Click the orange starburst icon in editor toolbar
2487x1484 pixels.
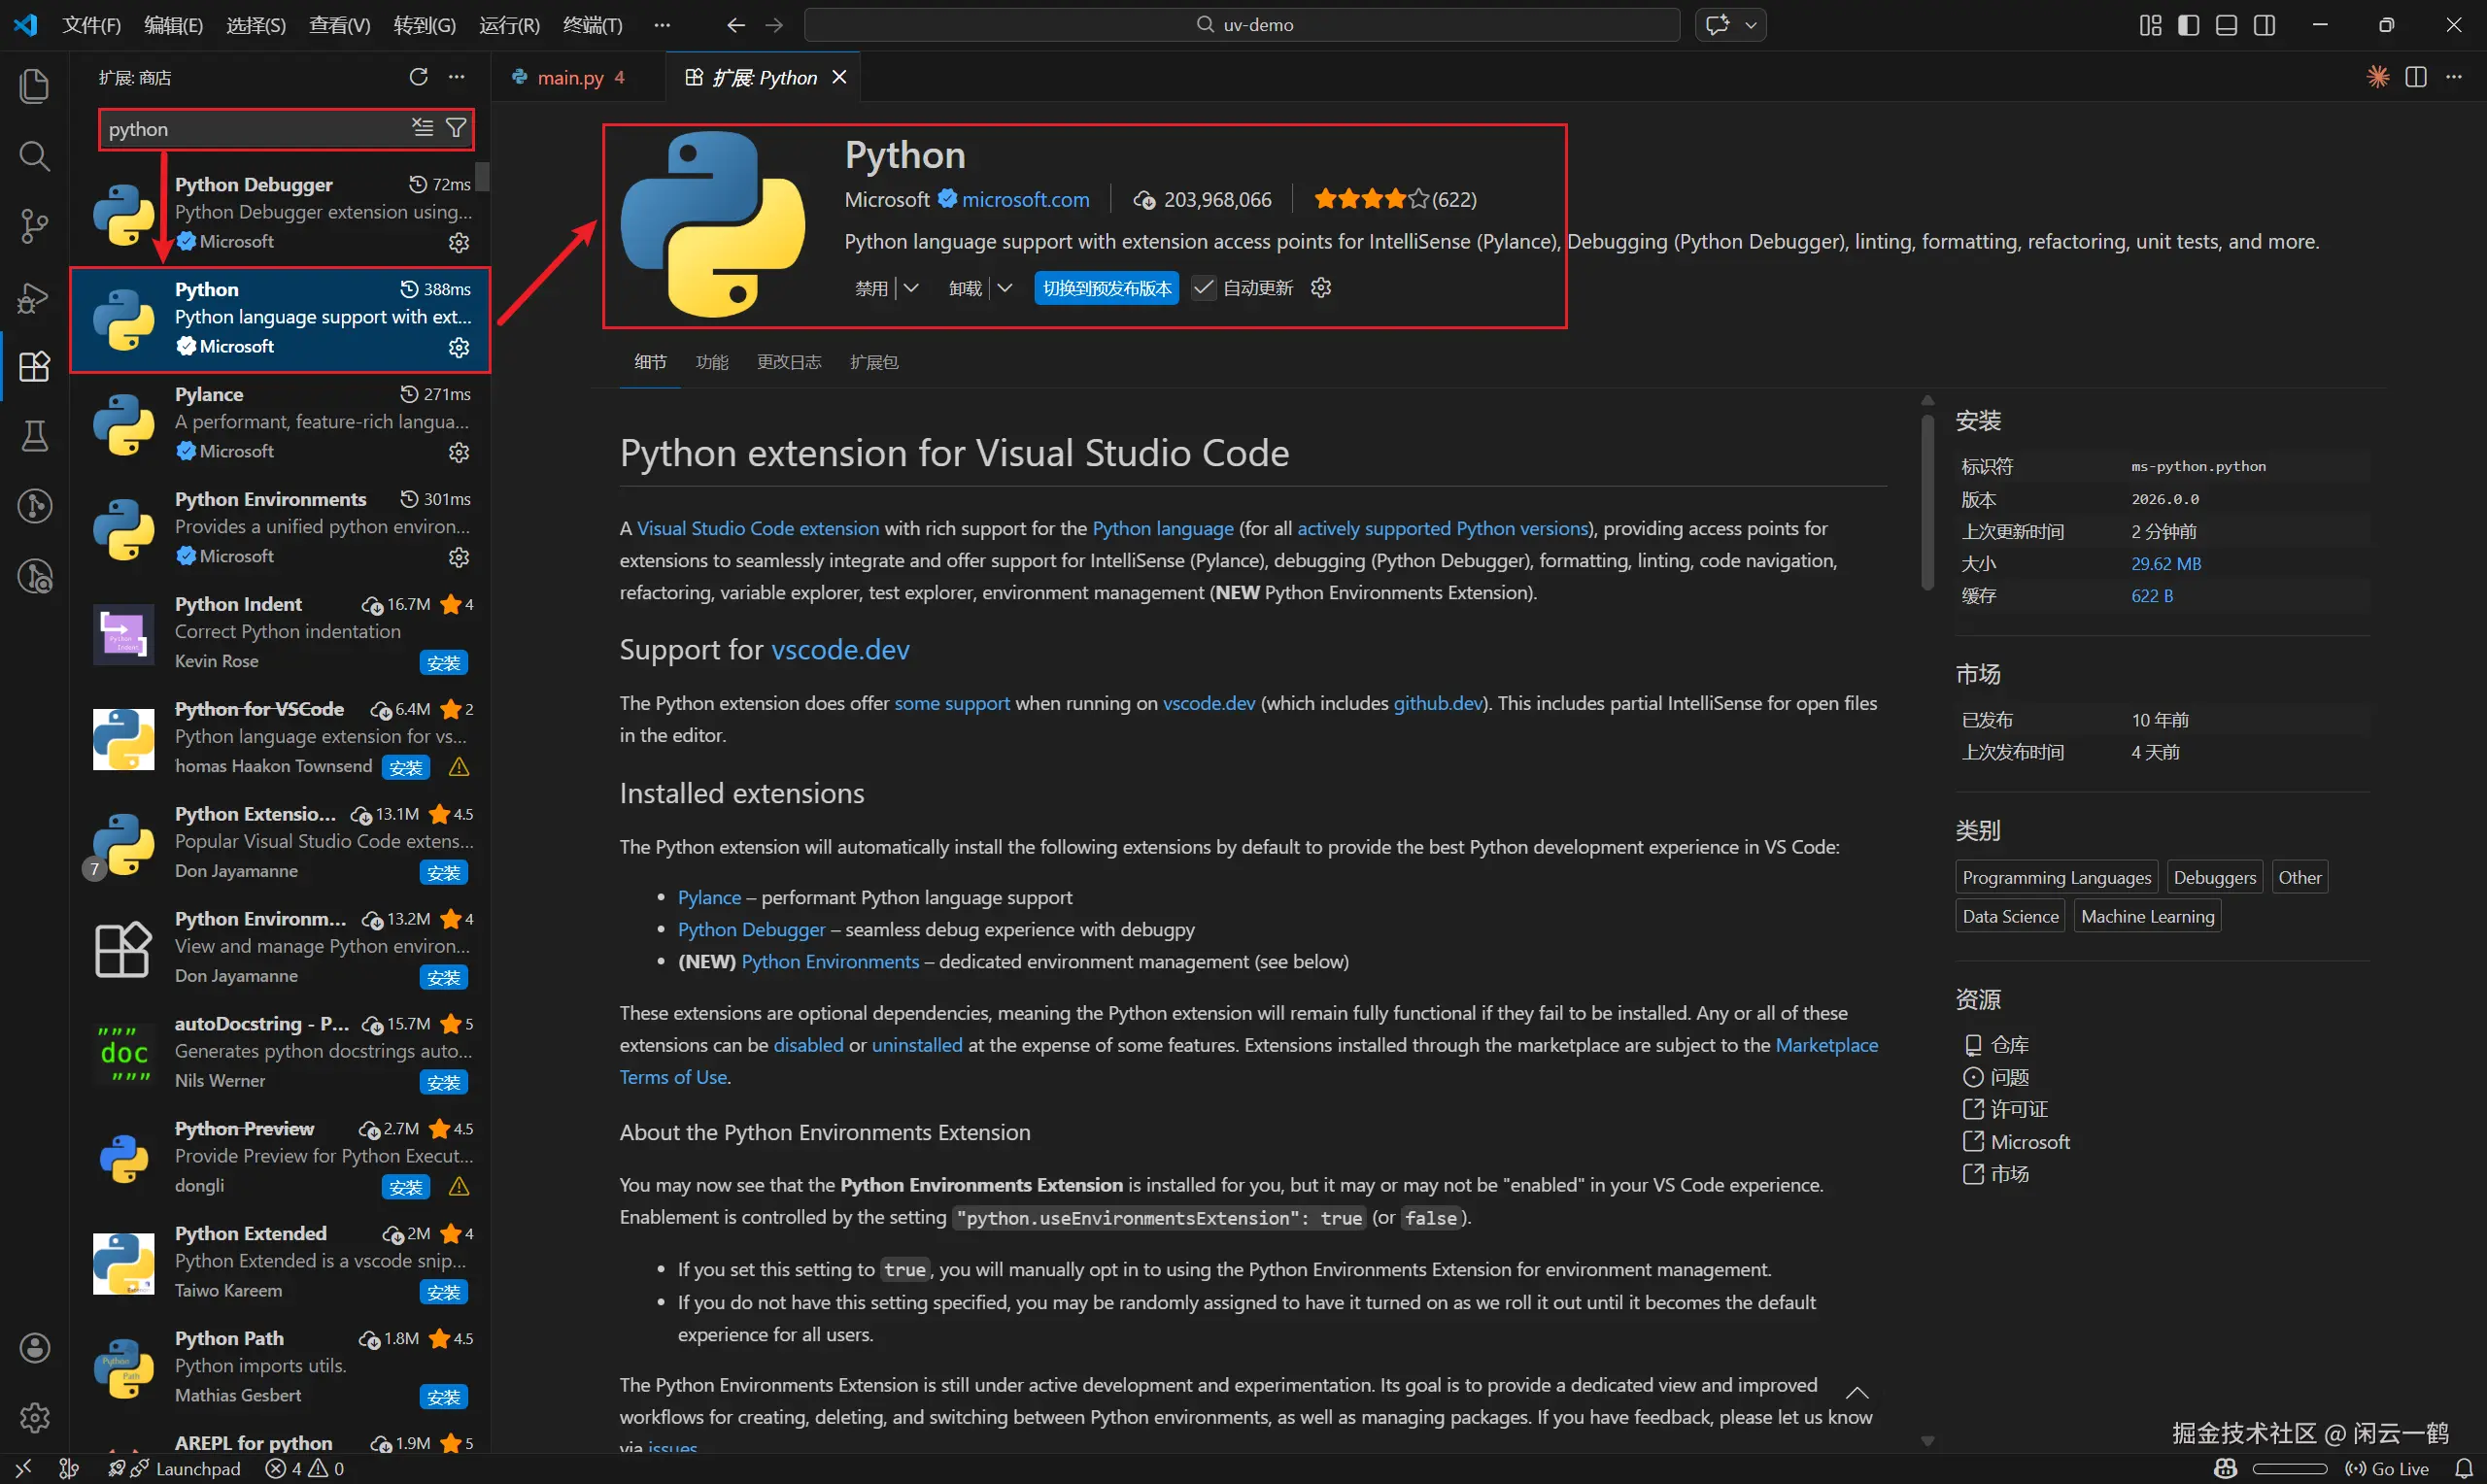pyautogui.click(x=2378, y=77)
